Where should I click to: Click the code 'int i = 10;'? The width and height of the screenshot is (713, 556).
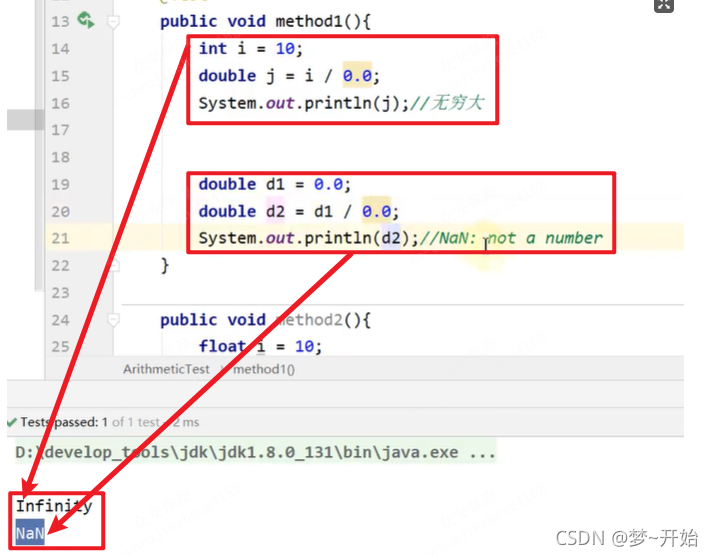[251, 48]
